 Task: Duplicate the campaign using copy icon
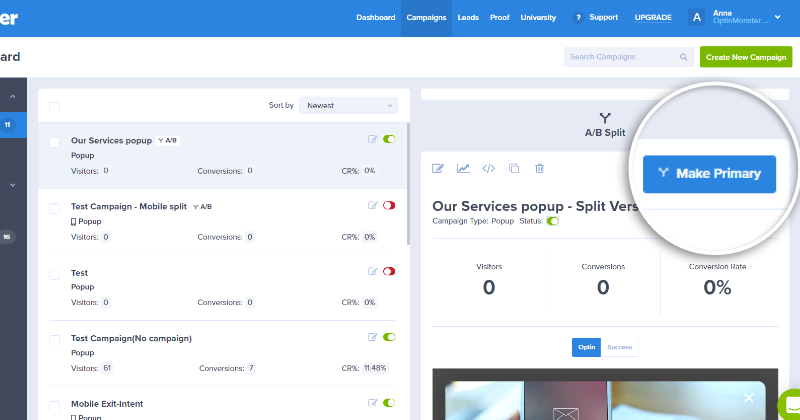tap(514, 168)
